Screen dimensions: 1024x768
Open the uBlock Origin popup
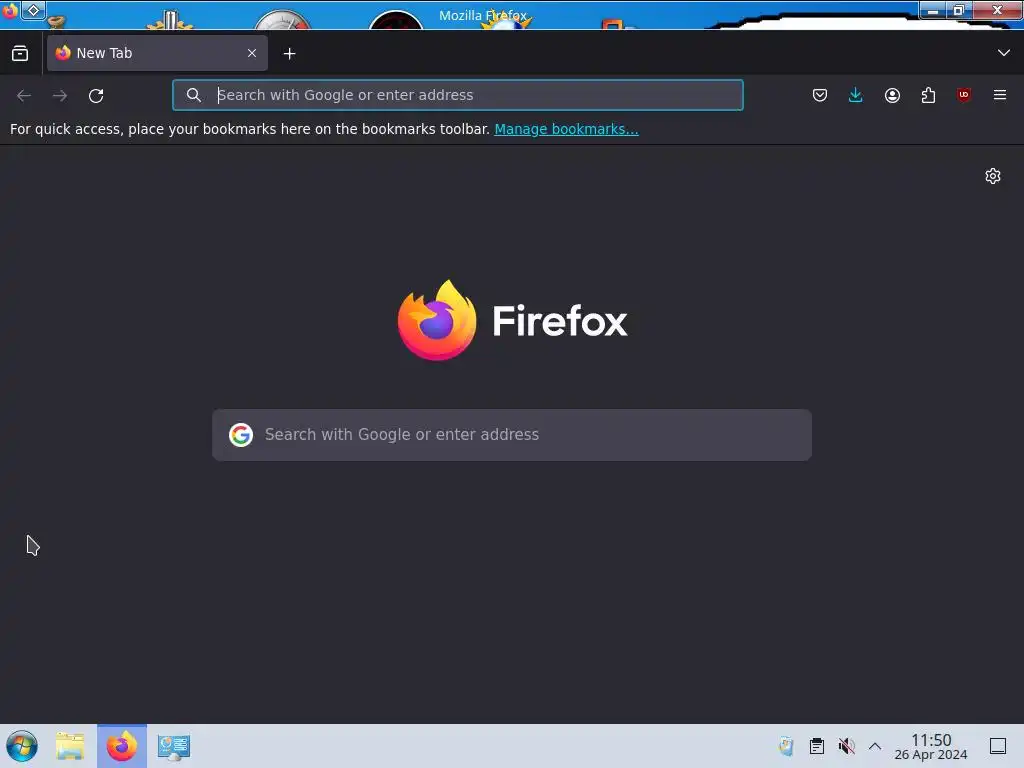click(964, 95)
